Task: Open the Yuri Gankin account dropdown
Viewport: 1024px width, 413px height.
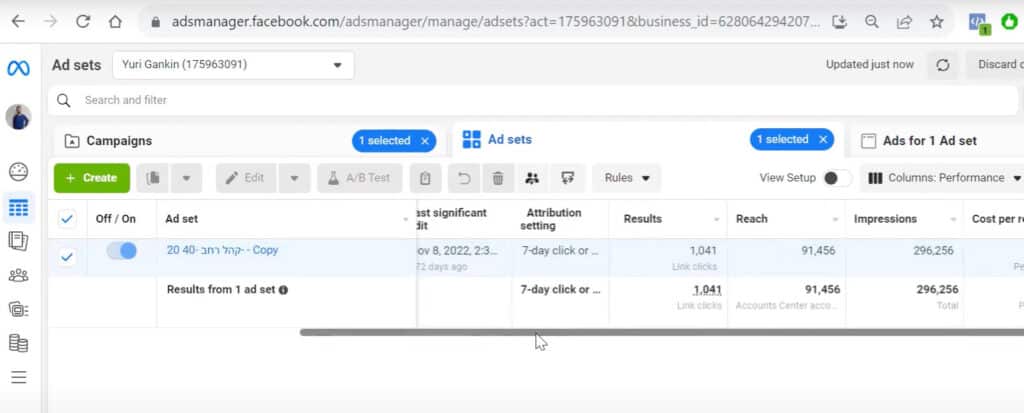Action: coord(232,65)
